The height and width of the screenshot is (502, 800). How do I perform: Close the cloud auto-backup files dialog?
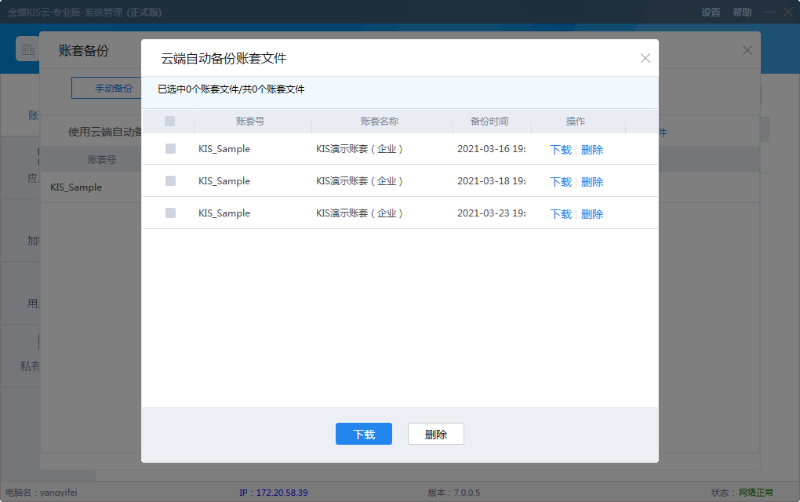point(645,58)
